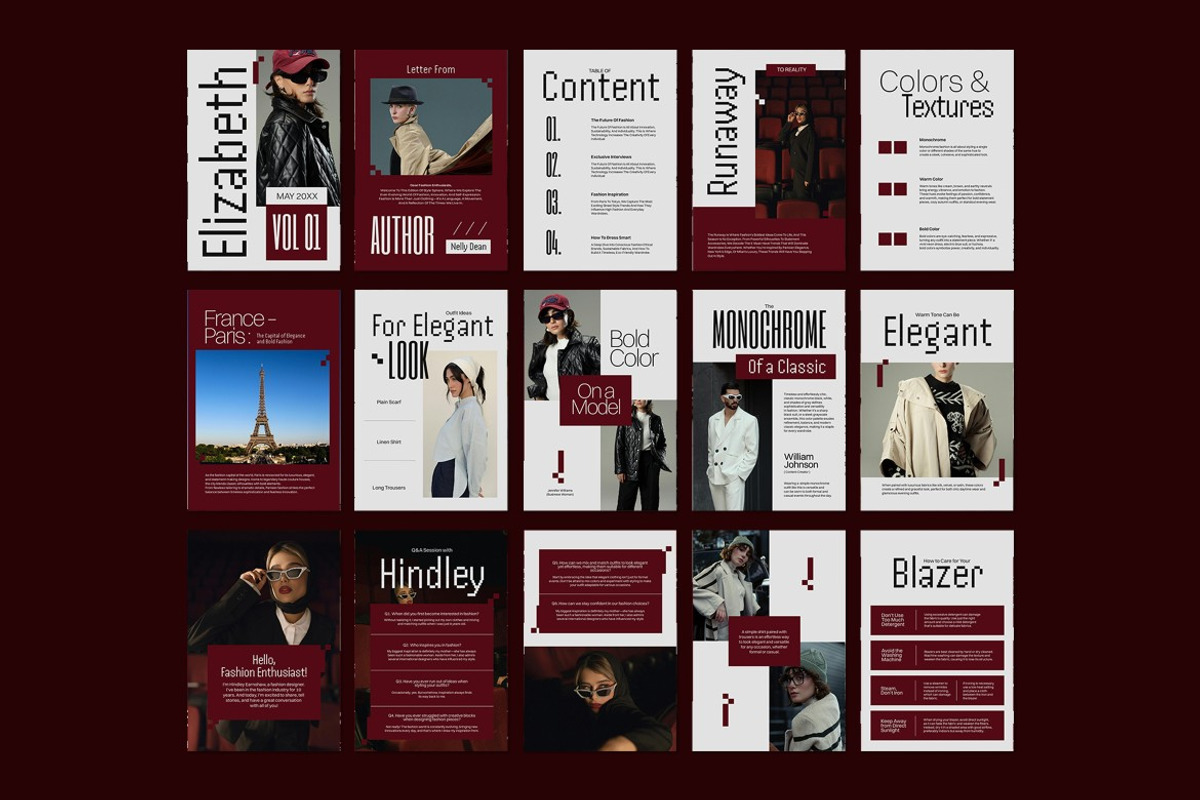Open entry 01 in Table of Content
The image size is (1200, 800).
coord(553,129)
